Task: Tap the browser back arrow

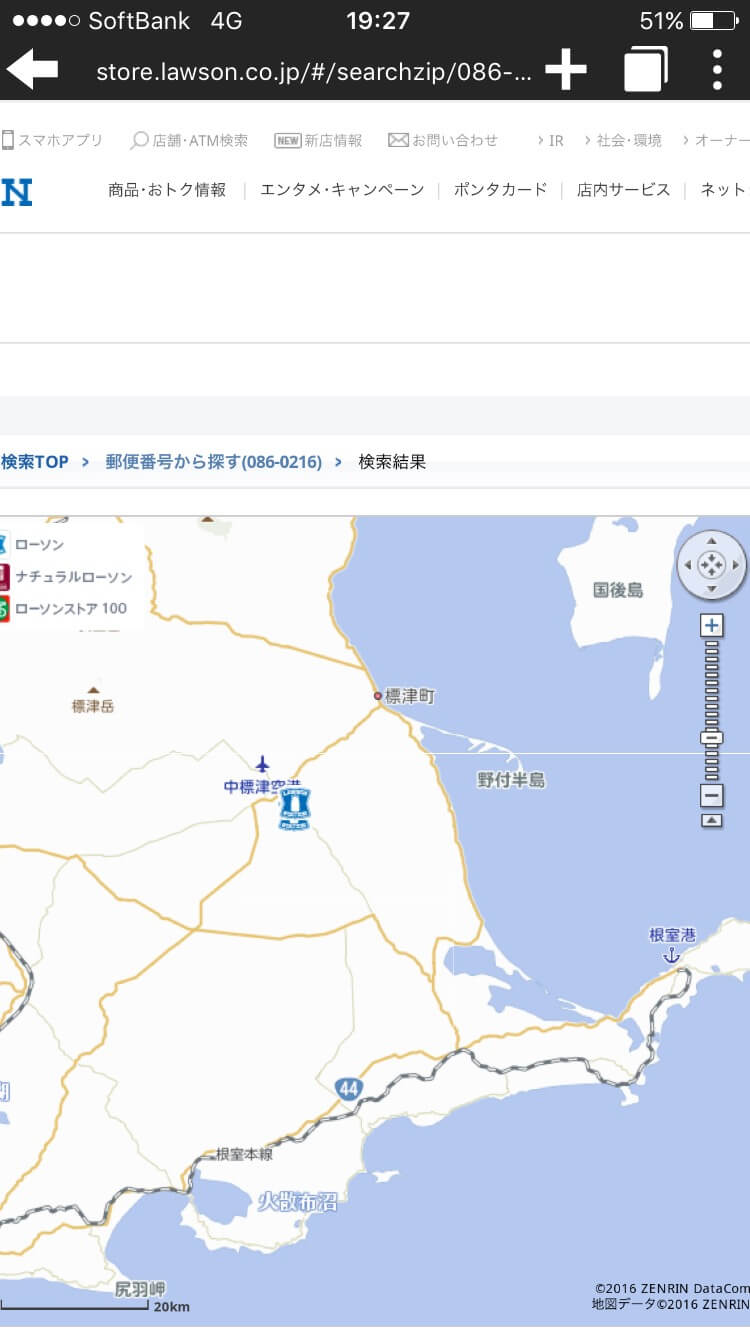Action: pyautogui.click(x=32, y=70)
